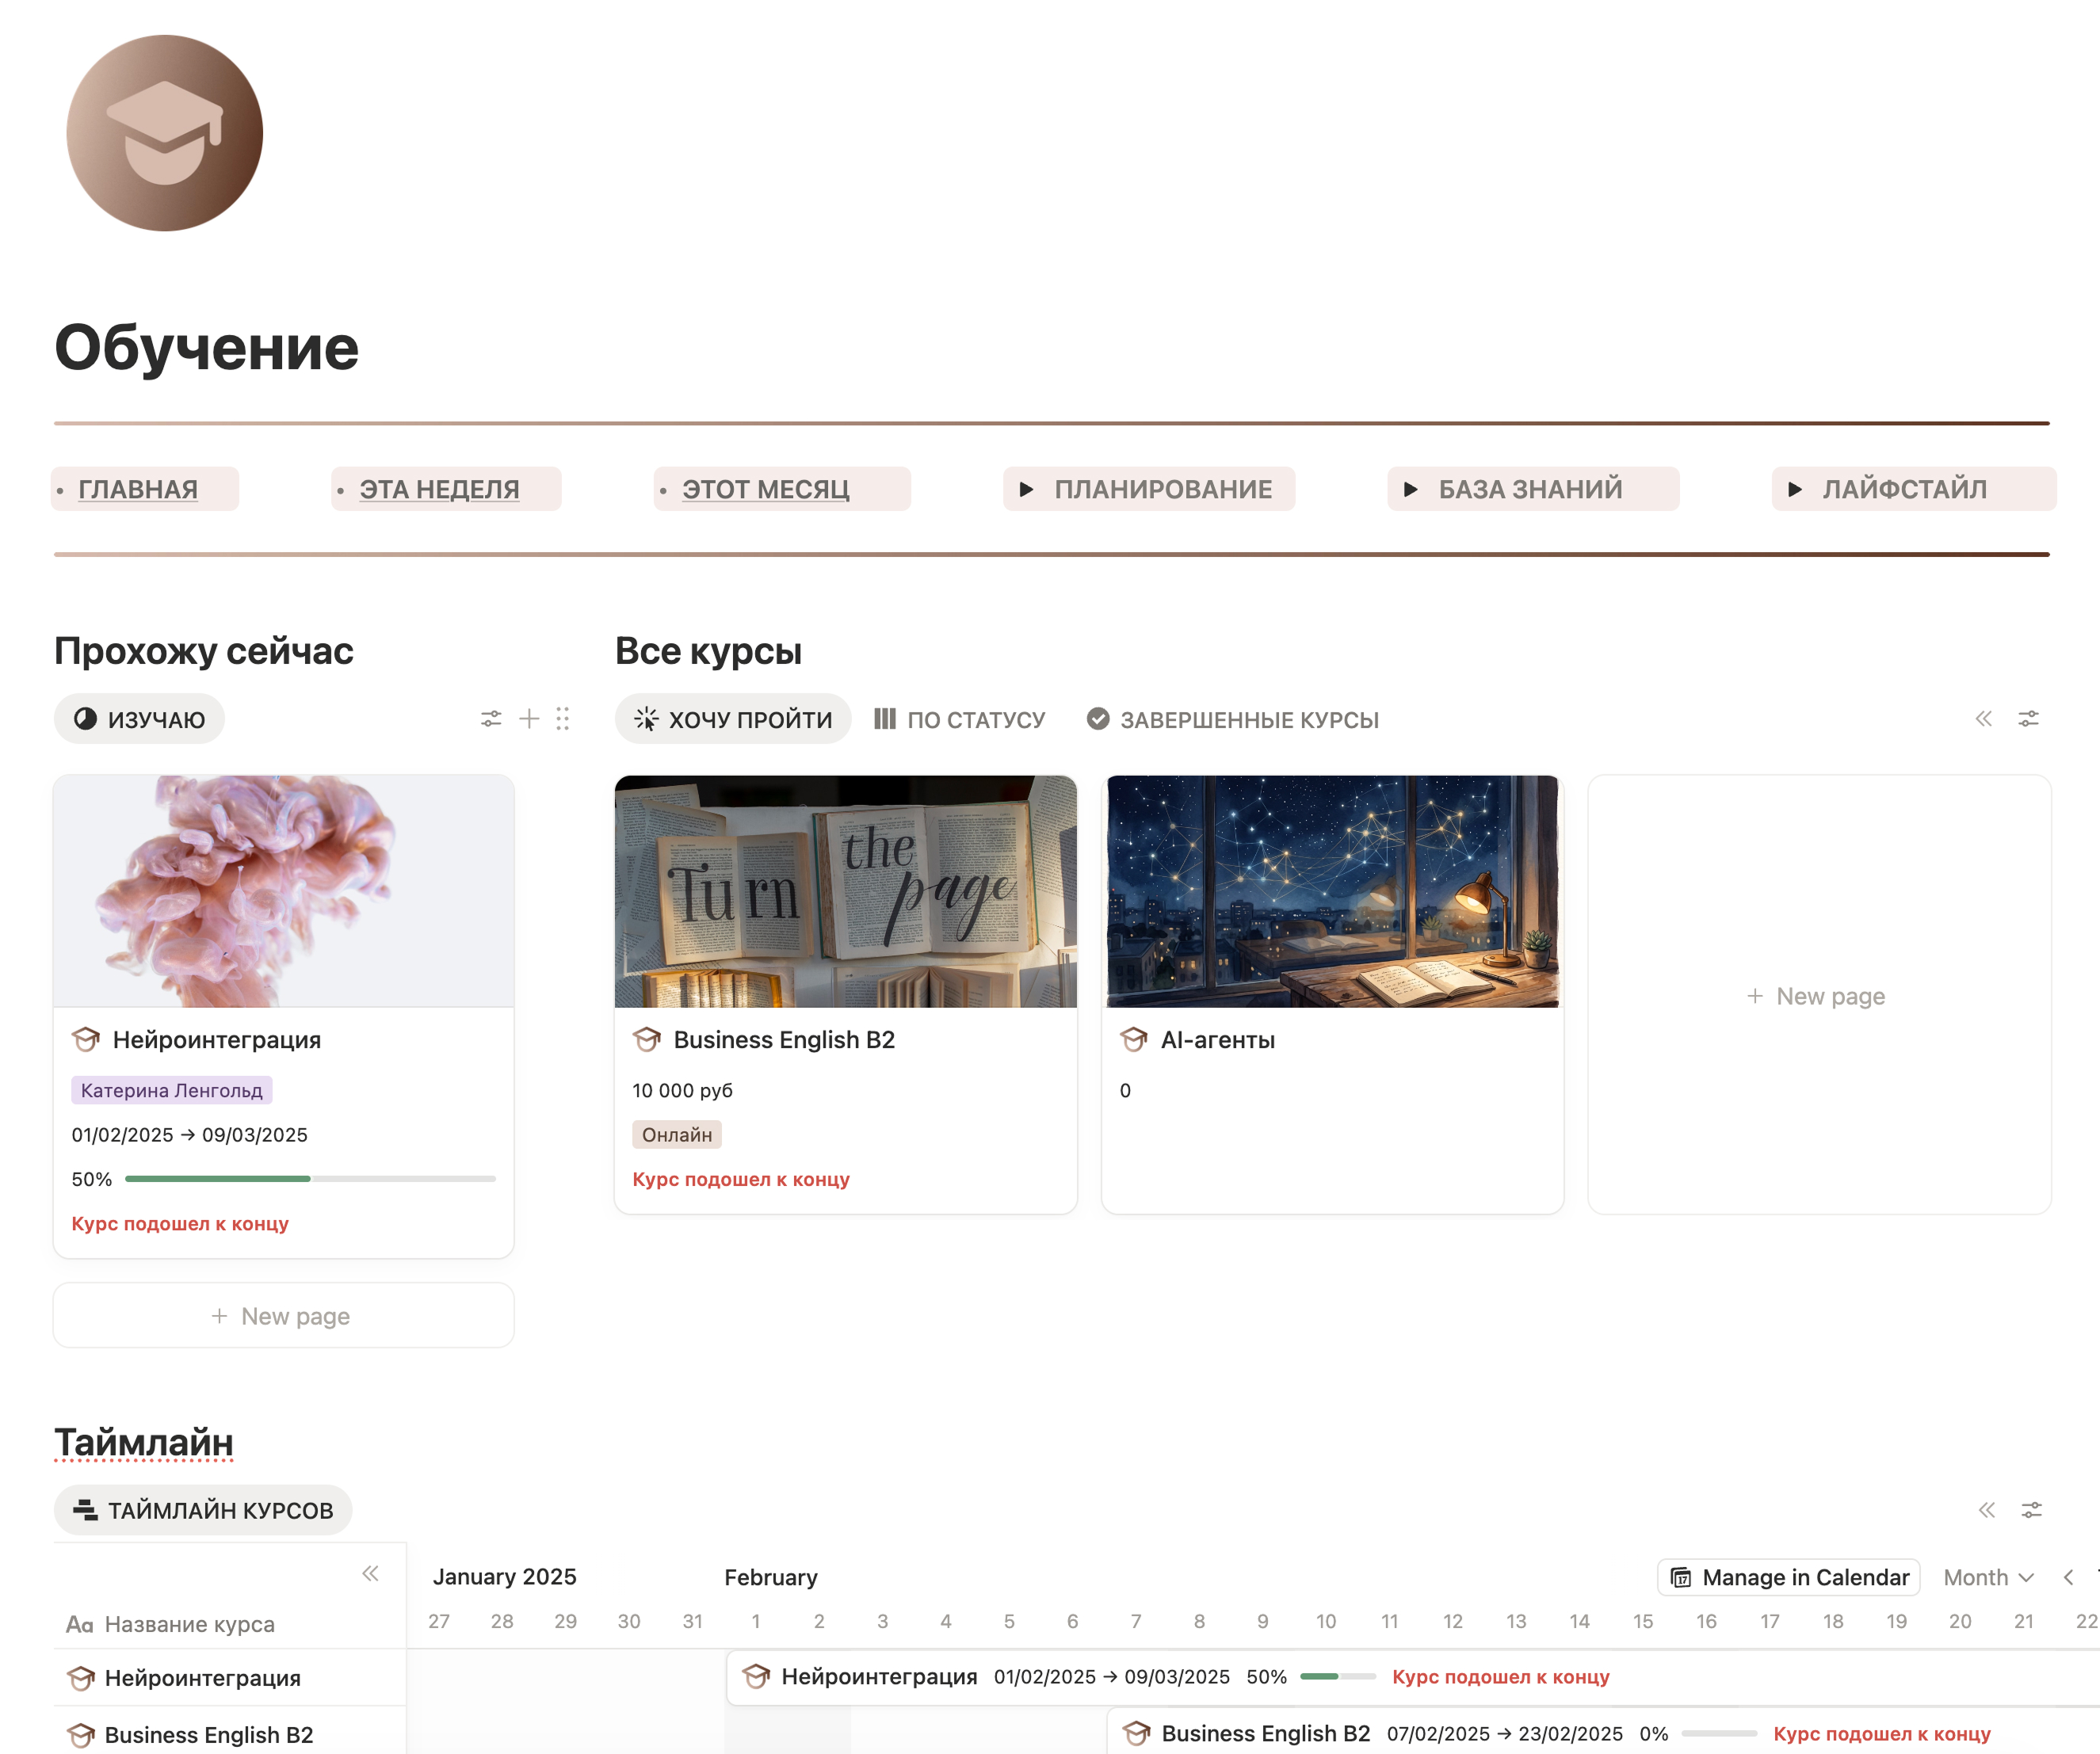Add new item with plus icon near ИЗУЧАЮ
Image resolution: width=2100 pixels, height=1754 pixels.
click(x=529, y=719)
